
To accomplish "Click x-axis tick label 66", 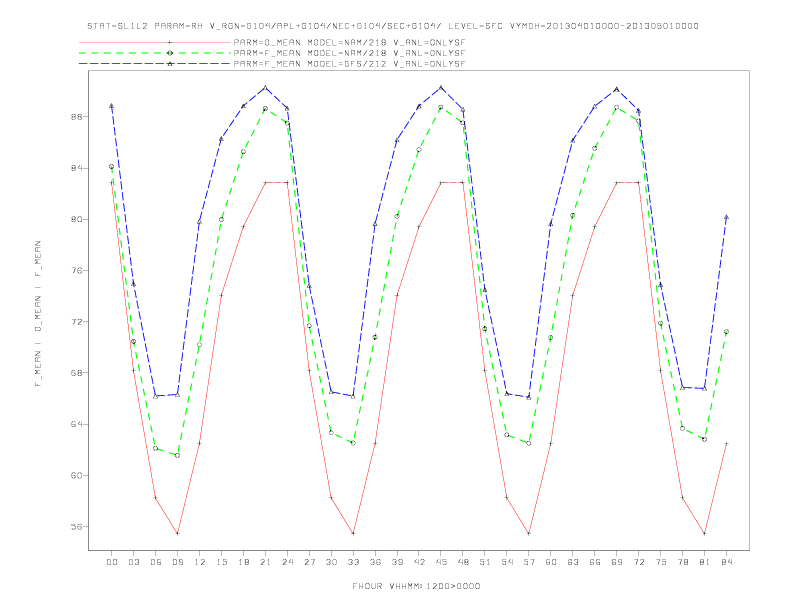I will [595, 562].
